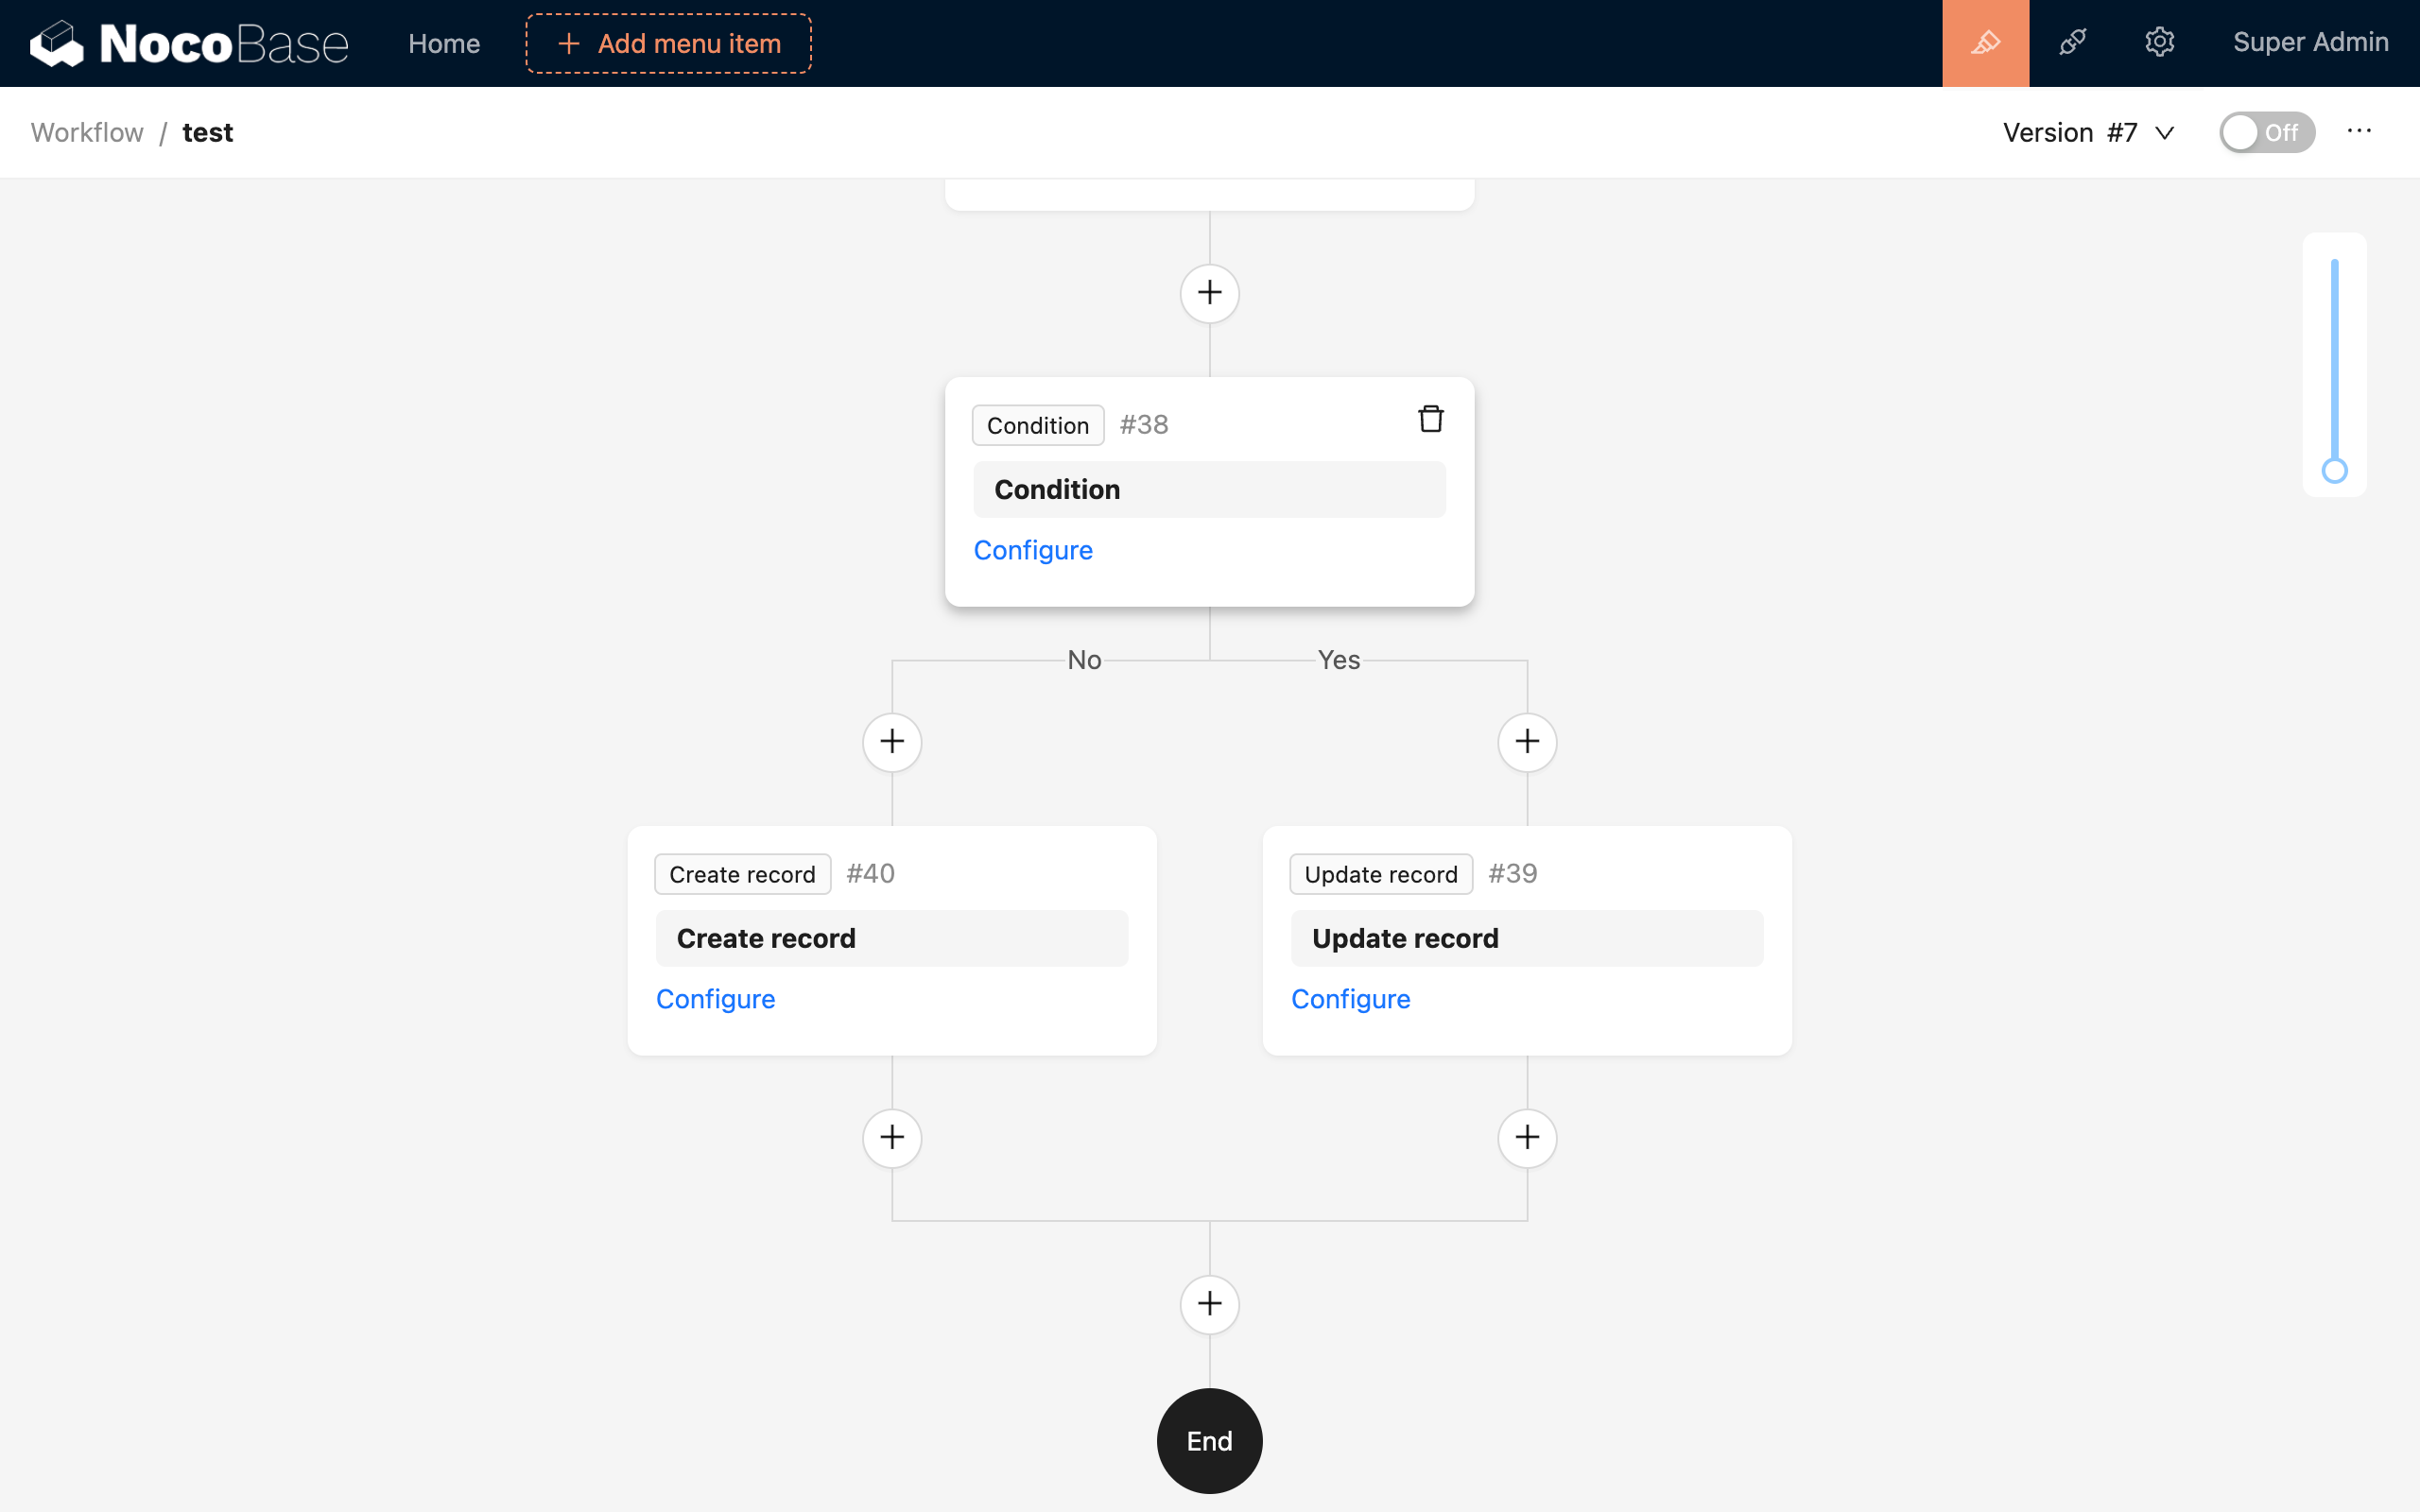Open Configure link on Update record node
The width and height of the screenshot is (2420, 1512).
tap(1350, 999)
